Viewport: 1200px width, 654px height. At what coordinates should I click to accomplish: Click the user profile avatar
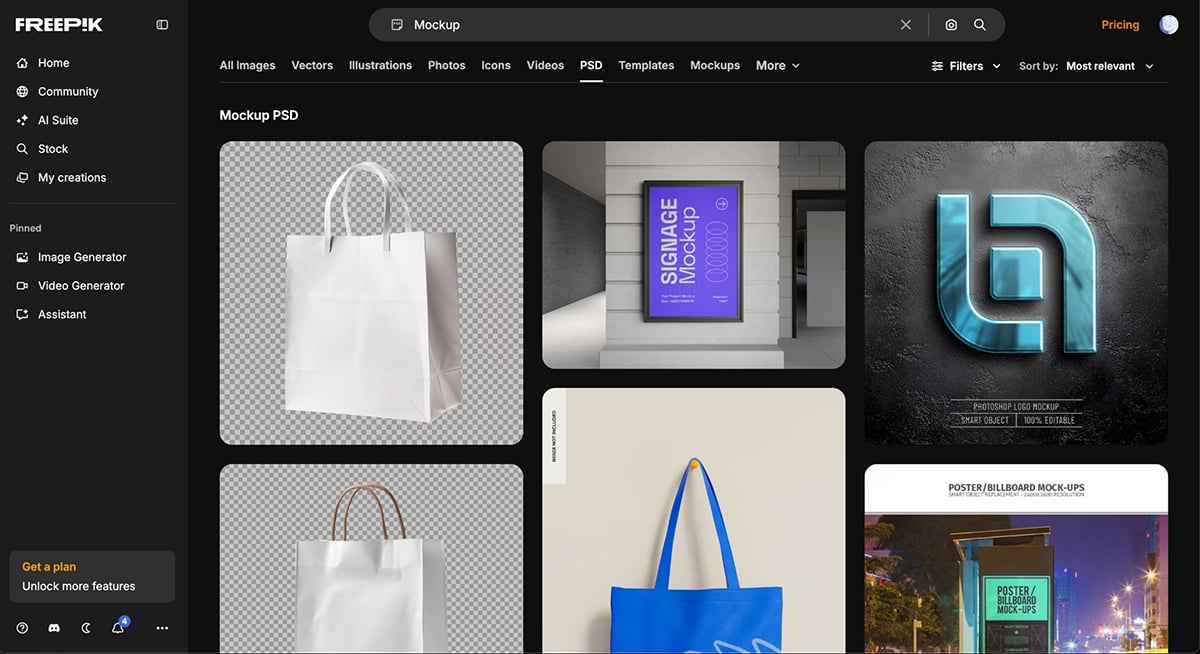[1168, 25]
